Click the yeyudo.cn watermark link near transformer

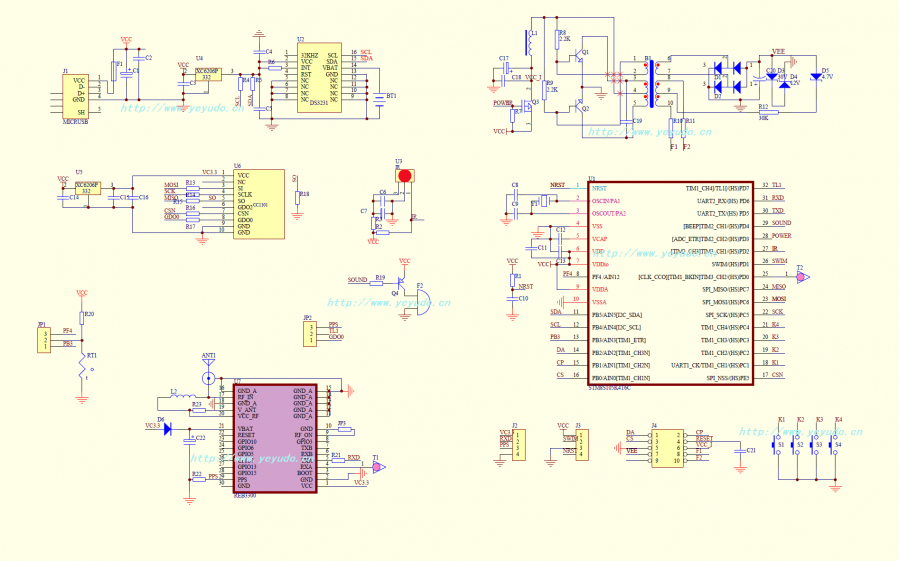click(648, 131)
